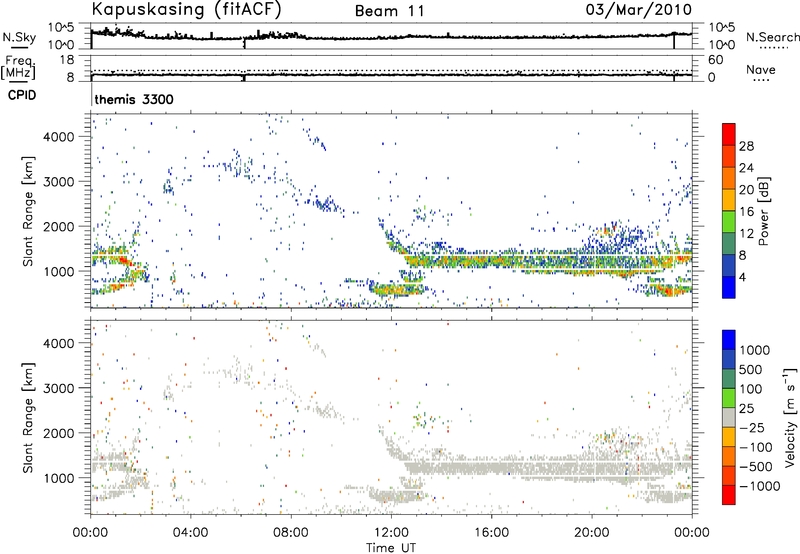This screenshot has width=800, height=554.
Task: Click the blue 4 dB segment of Power colorbar
Action: [x=729, y=287]
